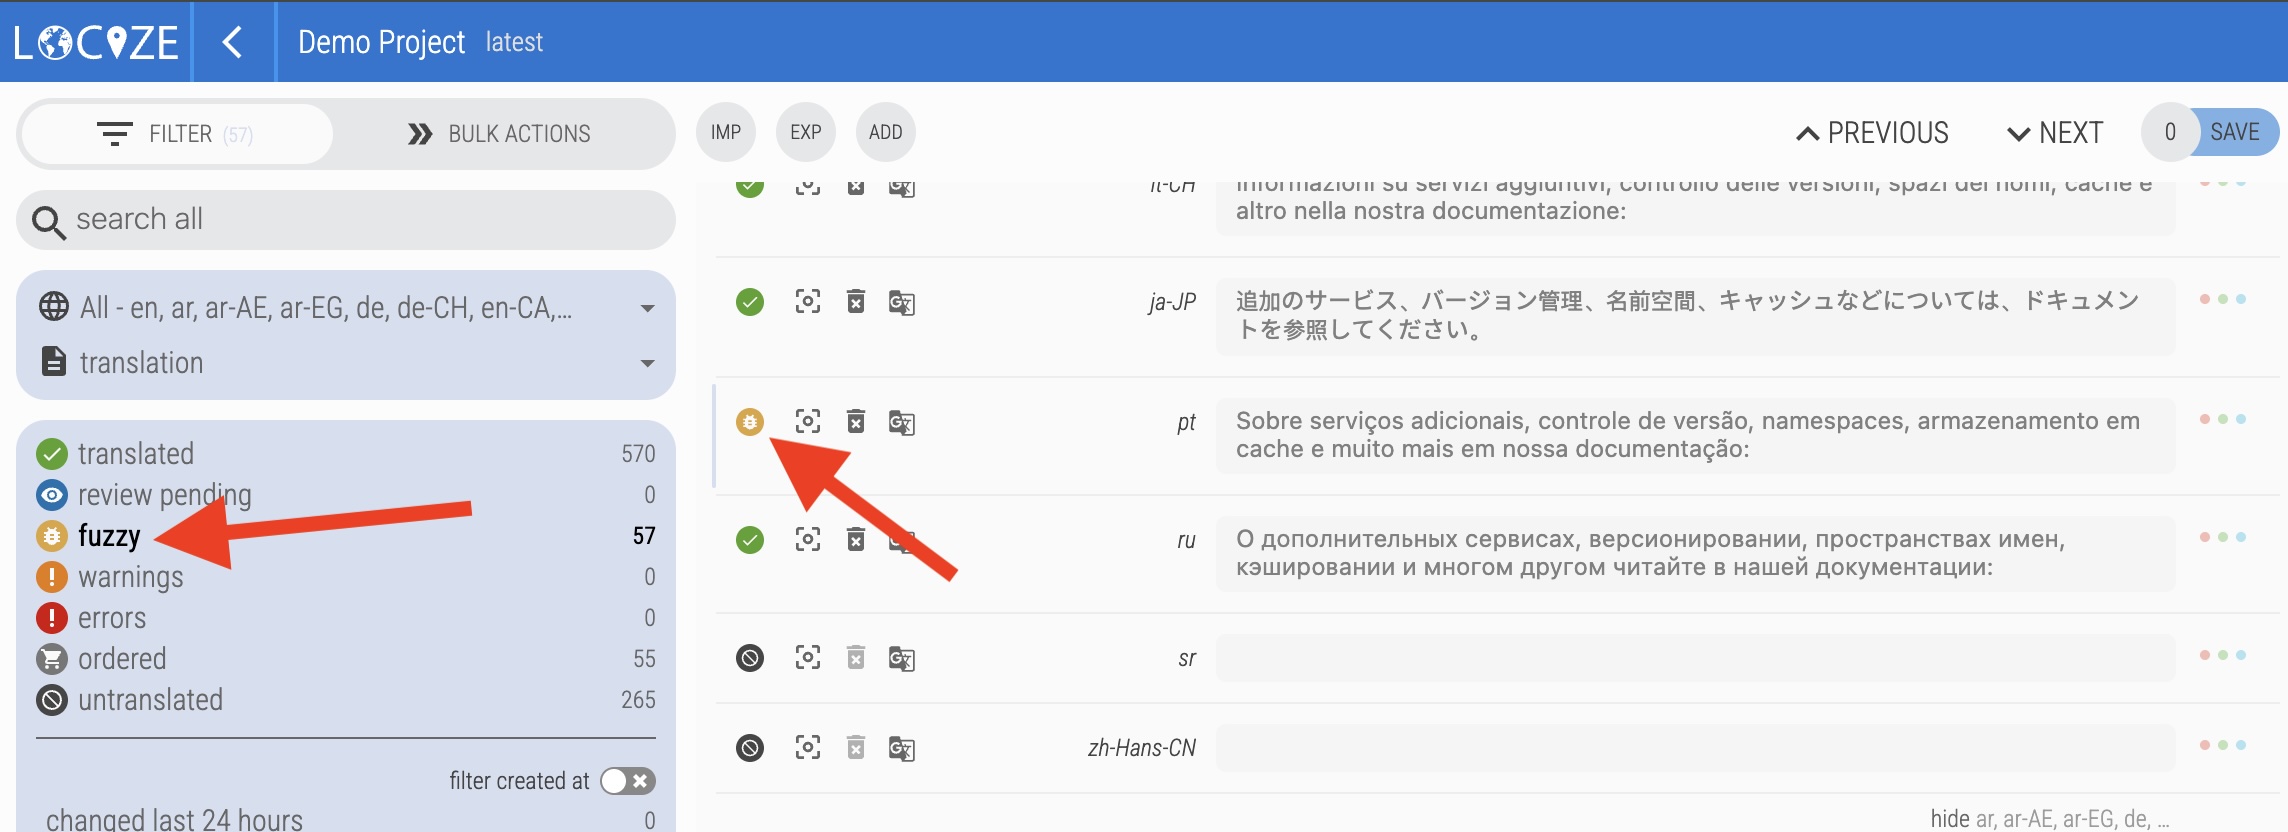Click machine translate icon in zh-Hans-CN row
The image size is (2288, 832).
(x=901, y=748)
